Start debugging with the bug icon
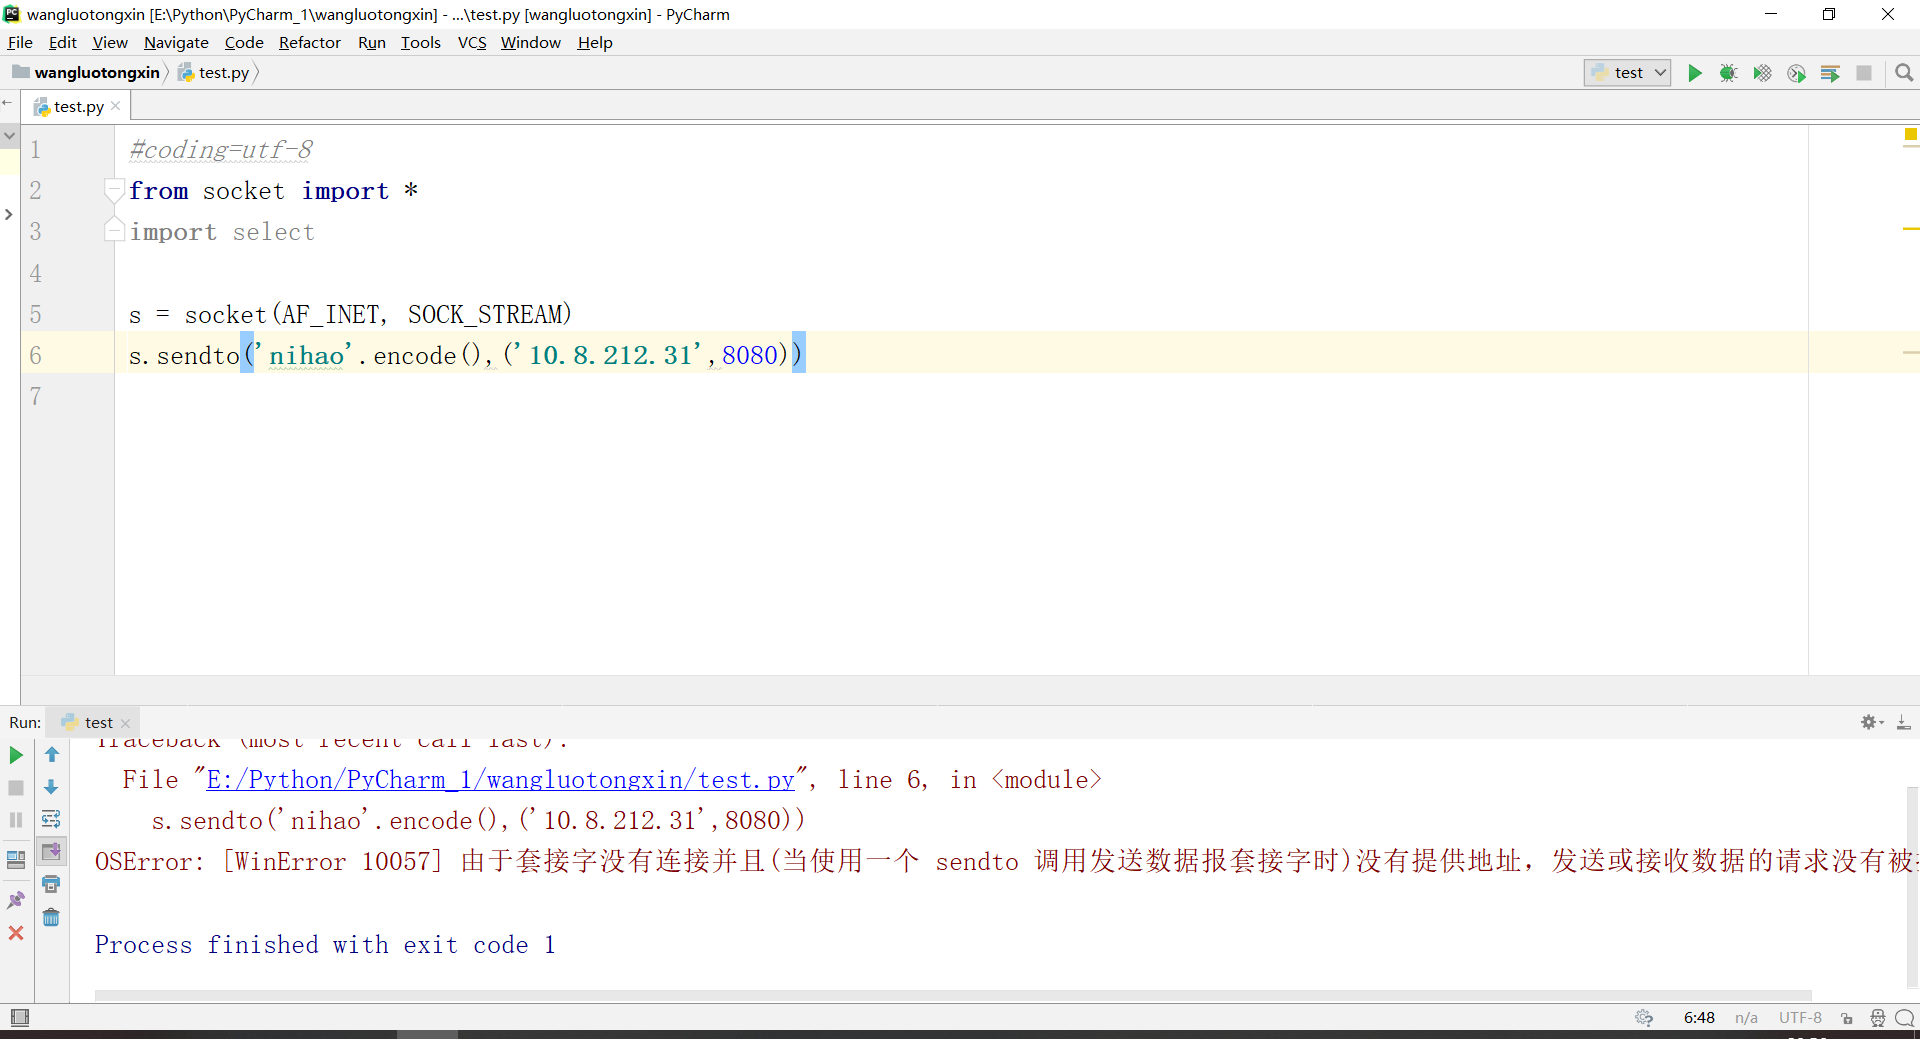 coord(1728,73)
